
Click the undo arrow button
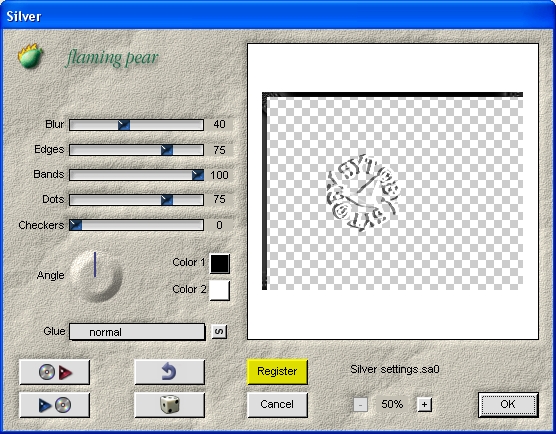170,372
